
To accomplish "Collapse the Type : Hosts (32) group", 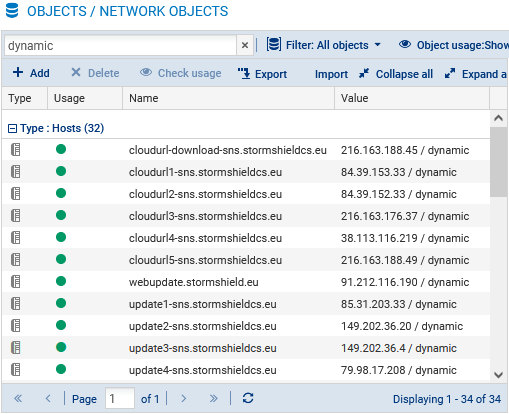I will (12, 128).
